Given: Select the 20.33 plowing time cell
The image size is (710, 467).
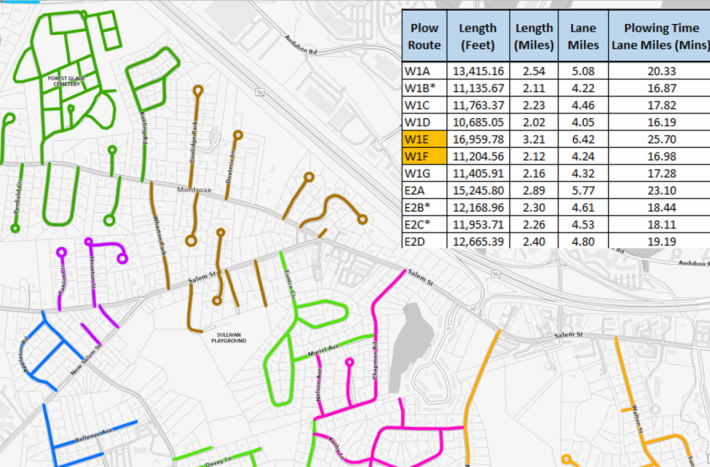Looking at the screenshot, I should coord(660,71).
